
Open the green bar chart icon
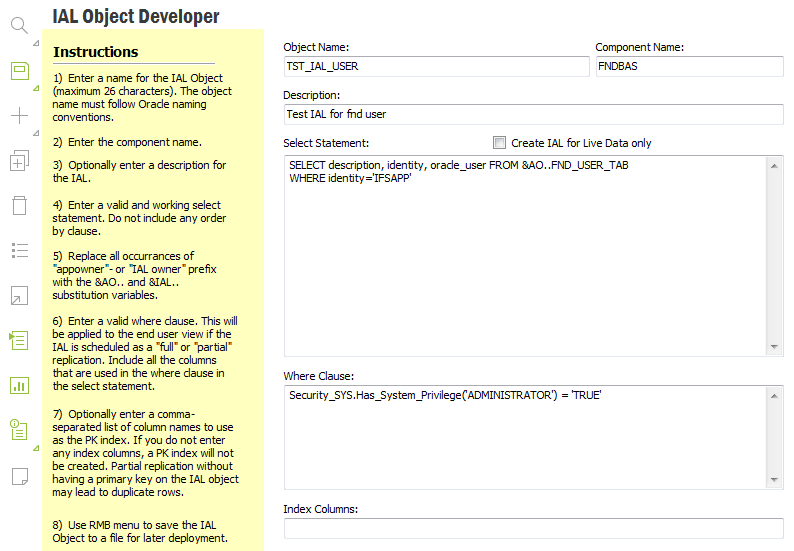[x=19, y=385]
